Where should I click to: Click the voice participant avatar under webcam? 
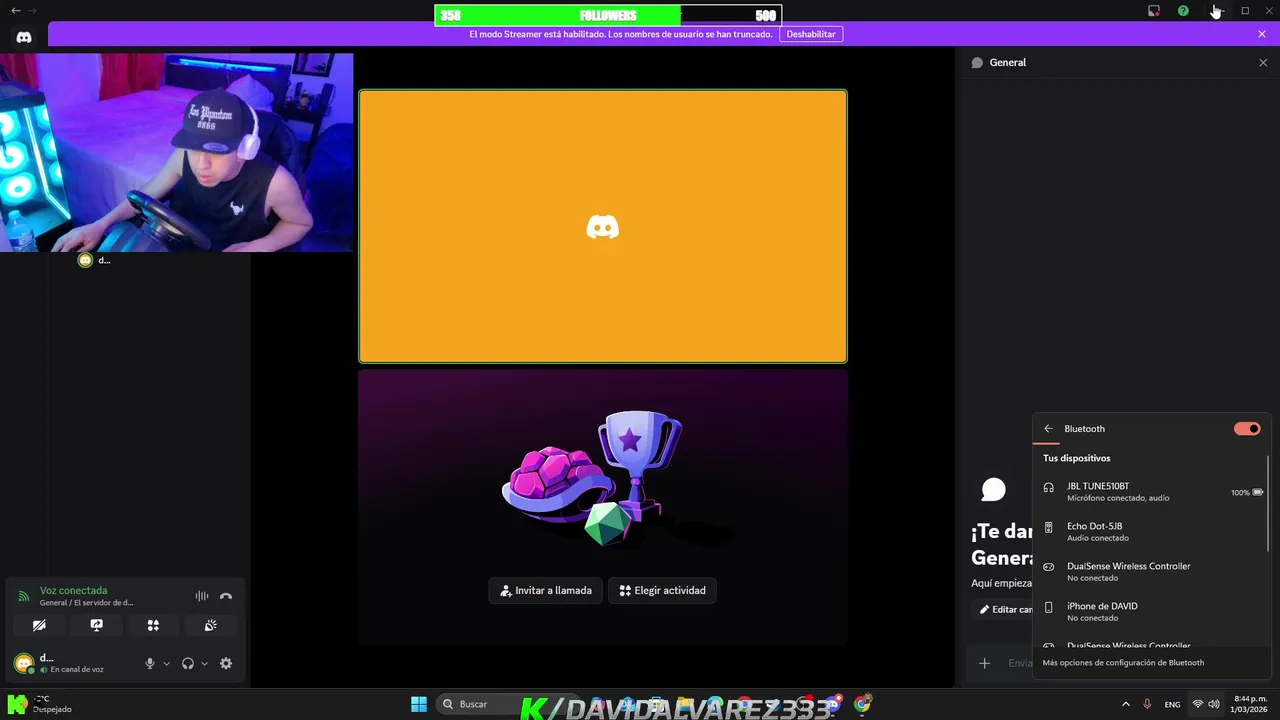click(x=85, y=260)
